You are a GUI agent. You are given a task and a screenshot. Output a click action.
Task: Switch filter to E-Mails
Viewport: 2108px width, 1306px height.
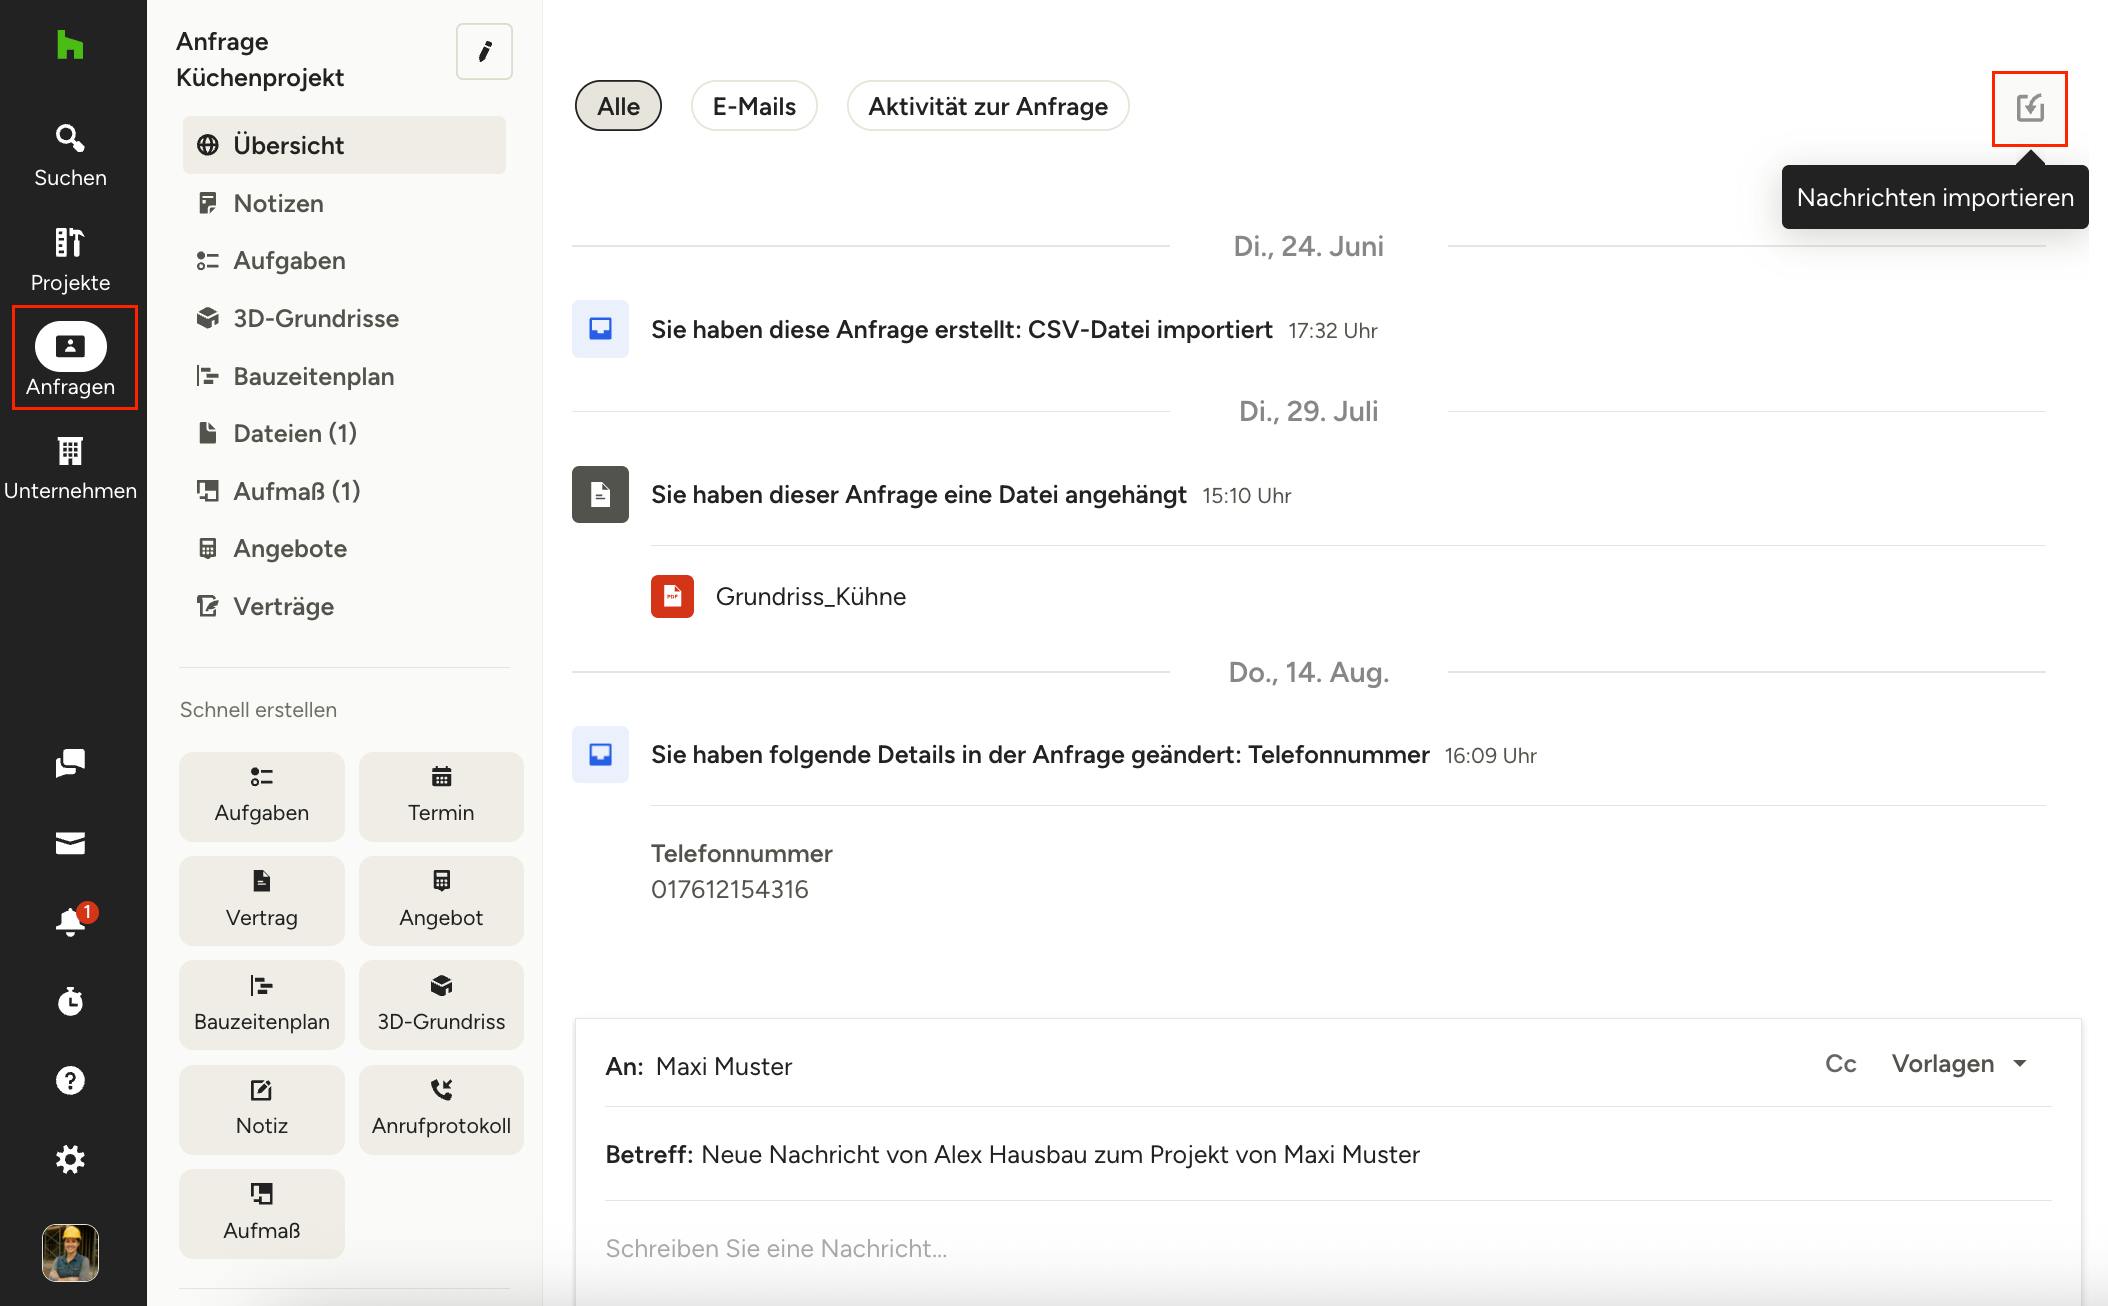[x=754, y=106]
